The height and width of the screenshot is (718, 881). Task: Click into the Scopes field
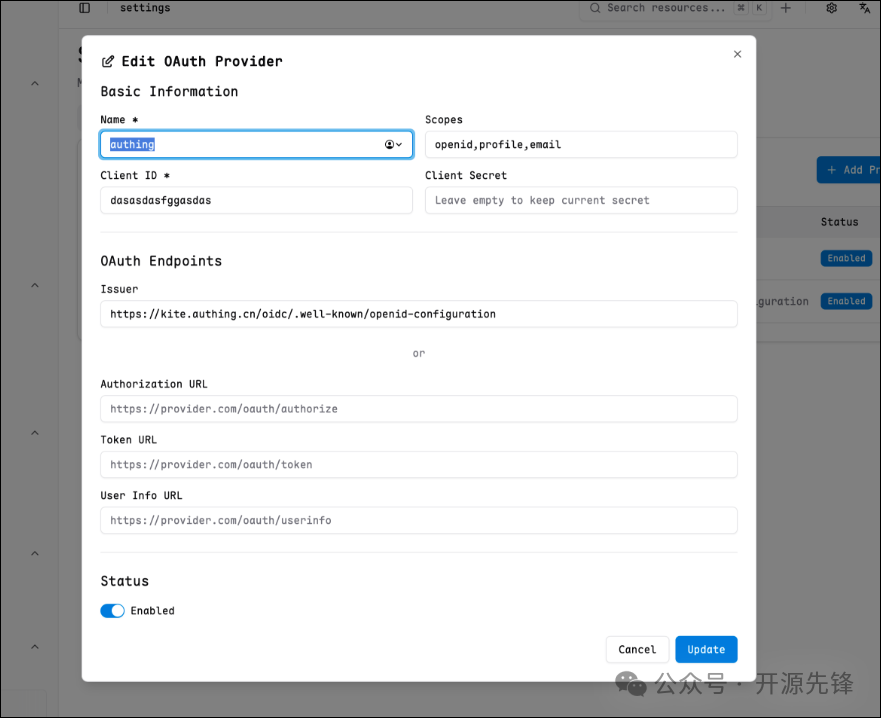(x=581, y=145)
